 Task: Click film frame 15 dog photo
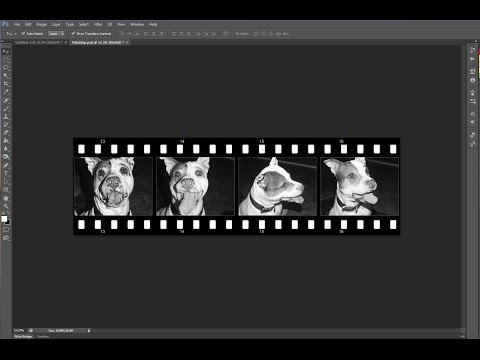coord(277,186)
